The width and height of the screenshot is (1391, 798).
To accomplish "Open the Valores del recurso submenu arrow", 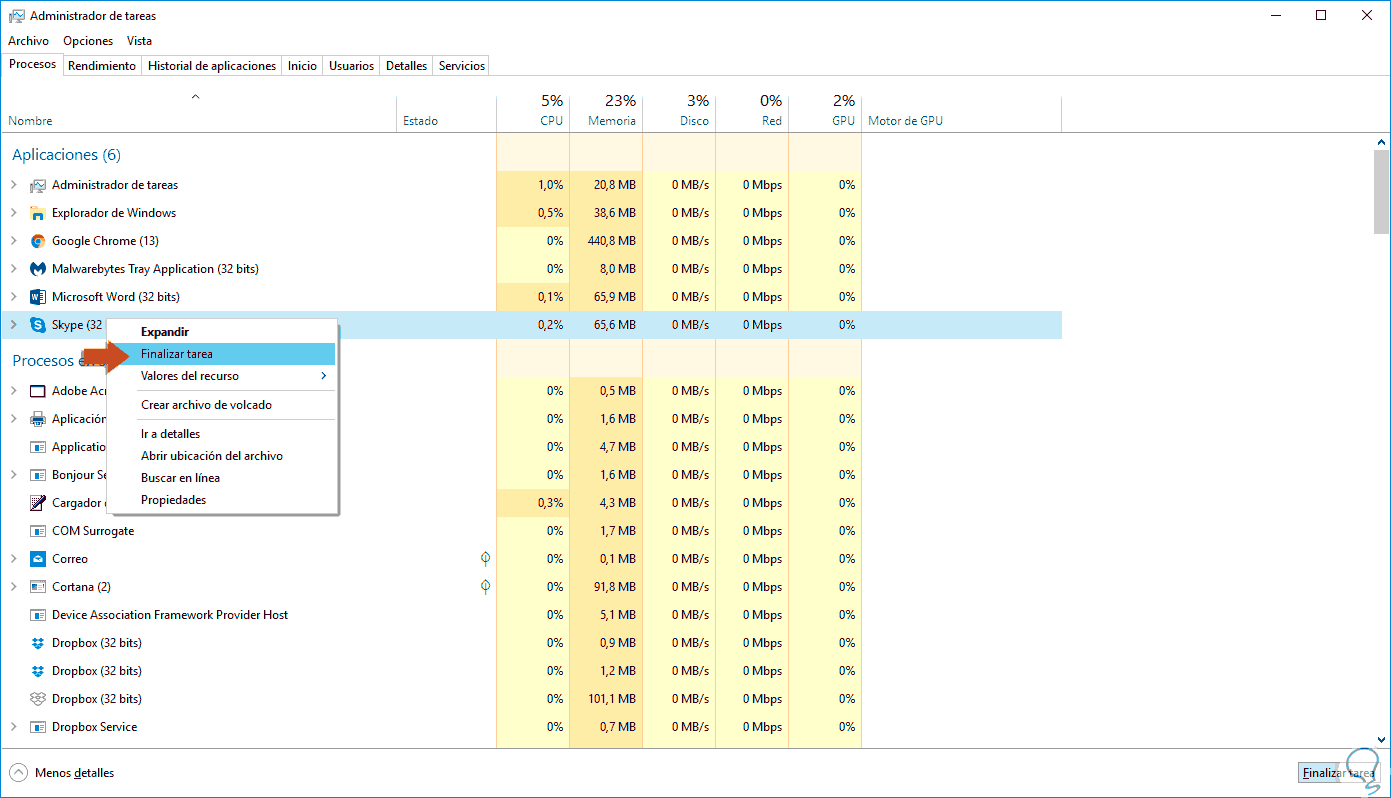I will coord(323,376).
